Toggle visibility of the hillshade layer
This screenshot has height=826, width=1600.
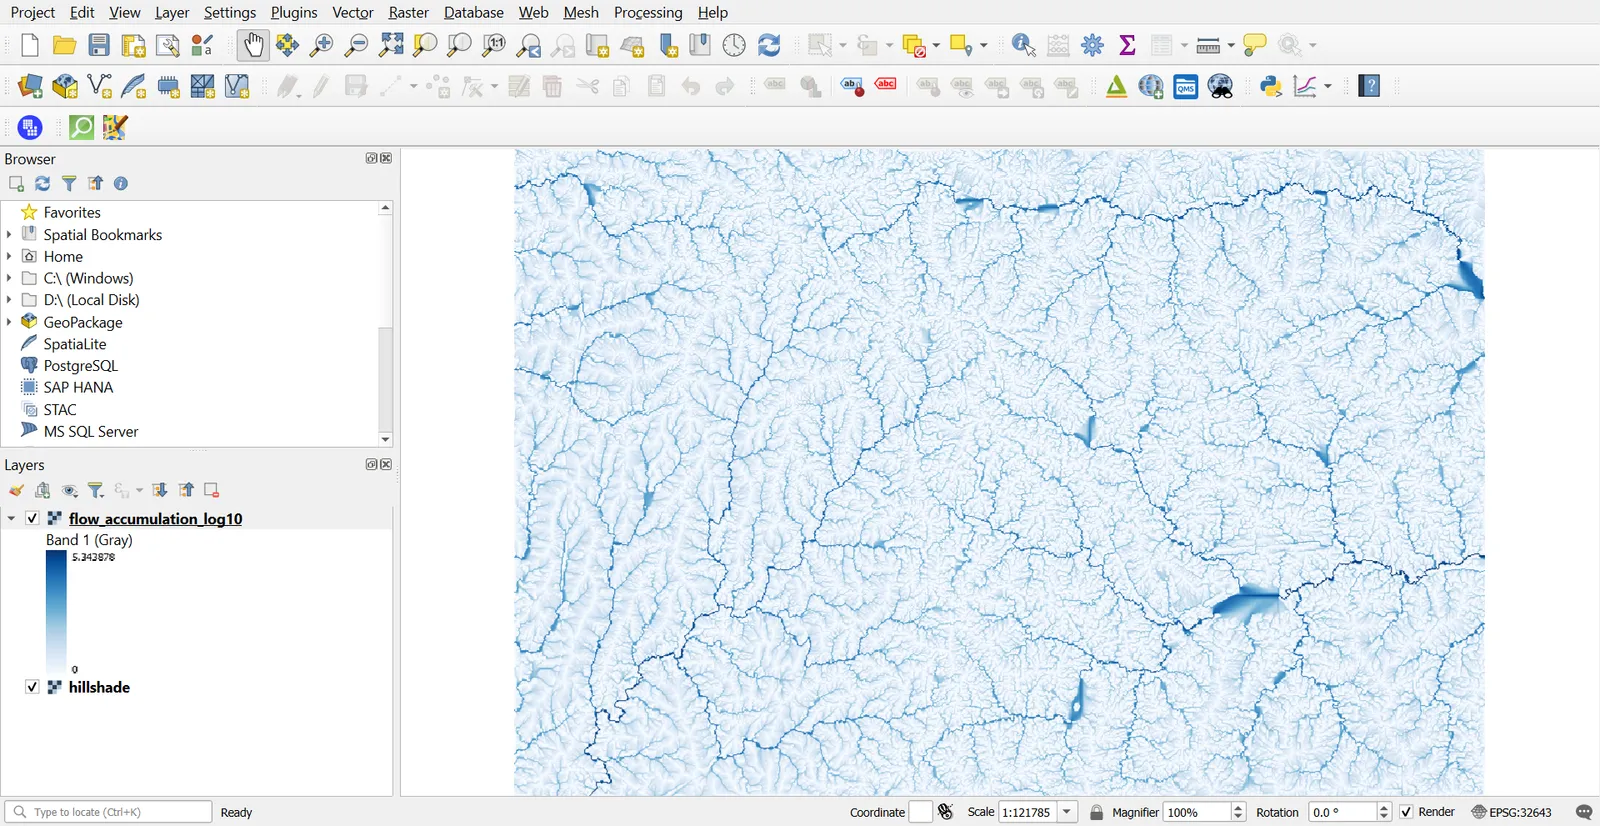point(32,687)
